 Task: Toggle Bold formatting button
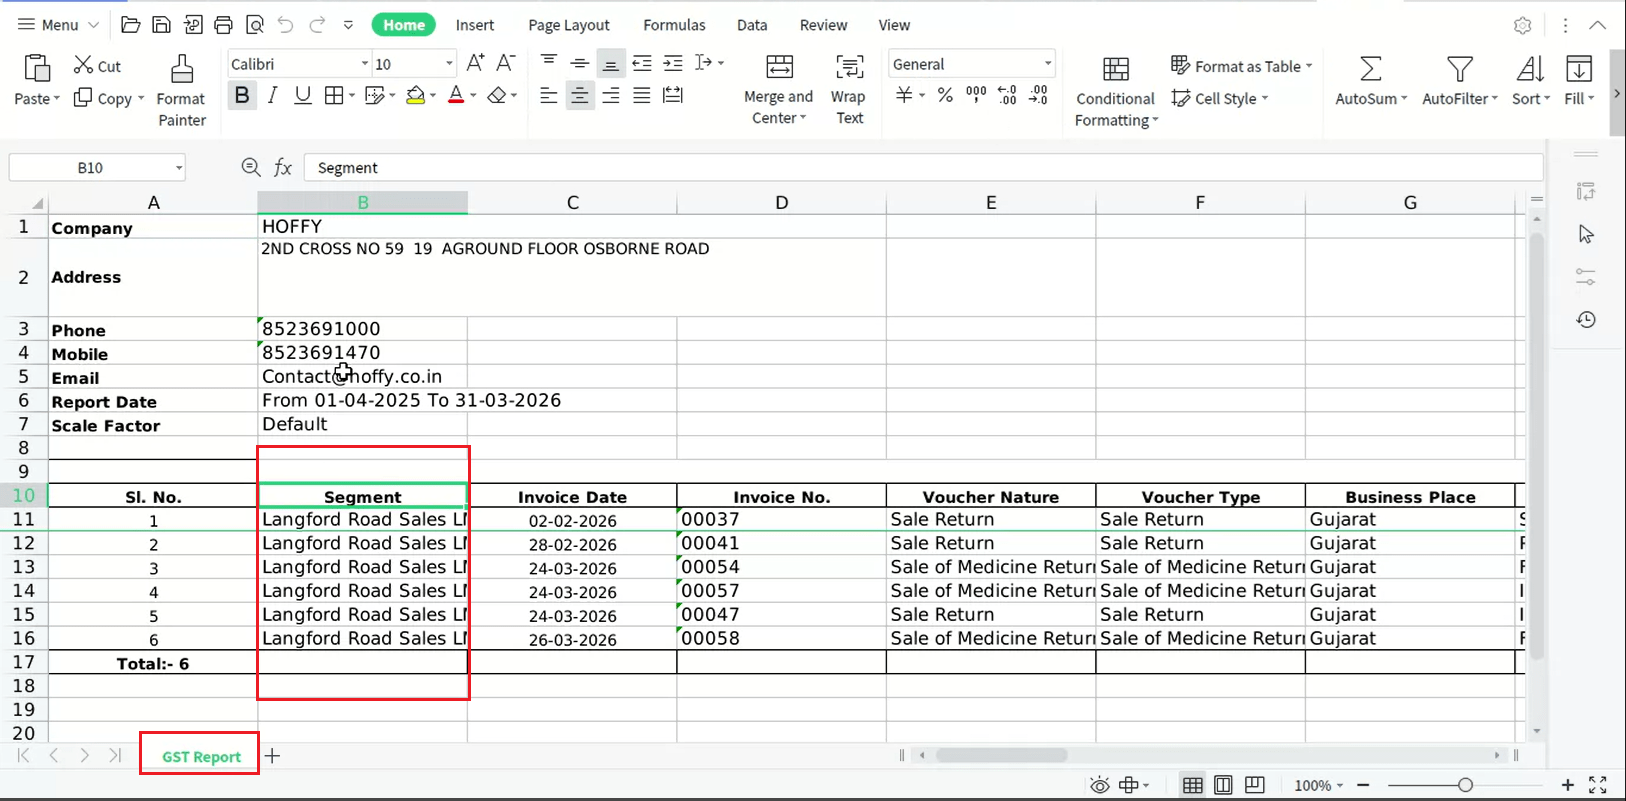coord(242,95)
